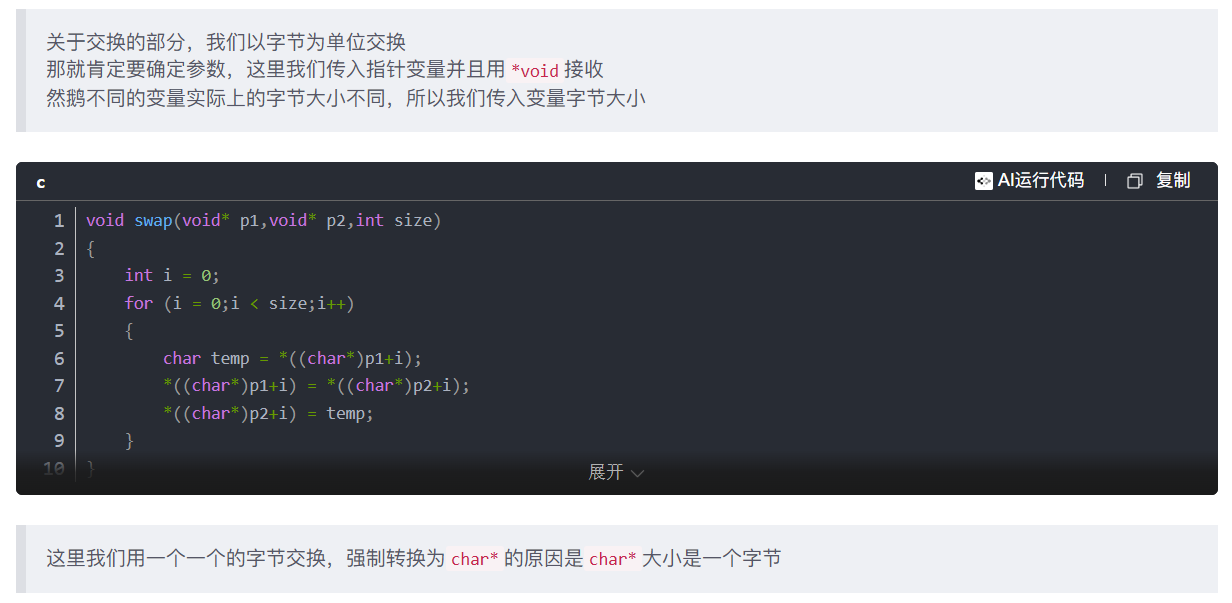The height and width of the screenshot is (603, 1232).
Task: Click the language label c on code header
Action: click(40, 182)
